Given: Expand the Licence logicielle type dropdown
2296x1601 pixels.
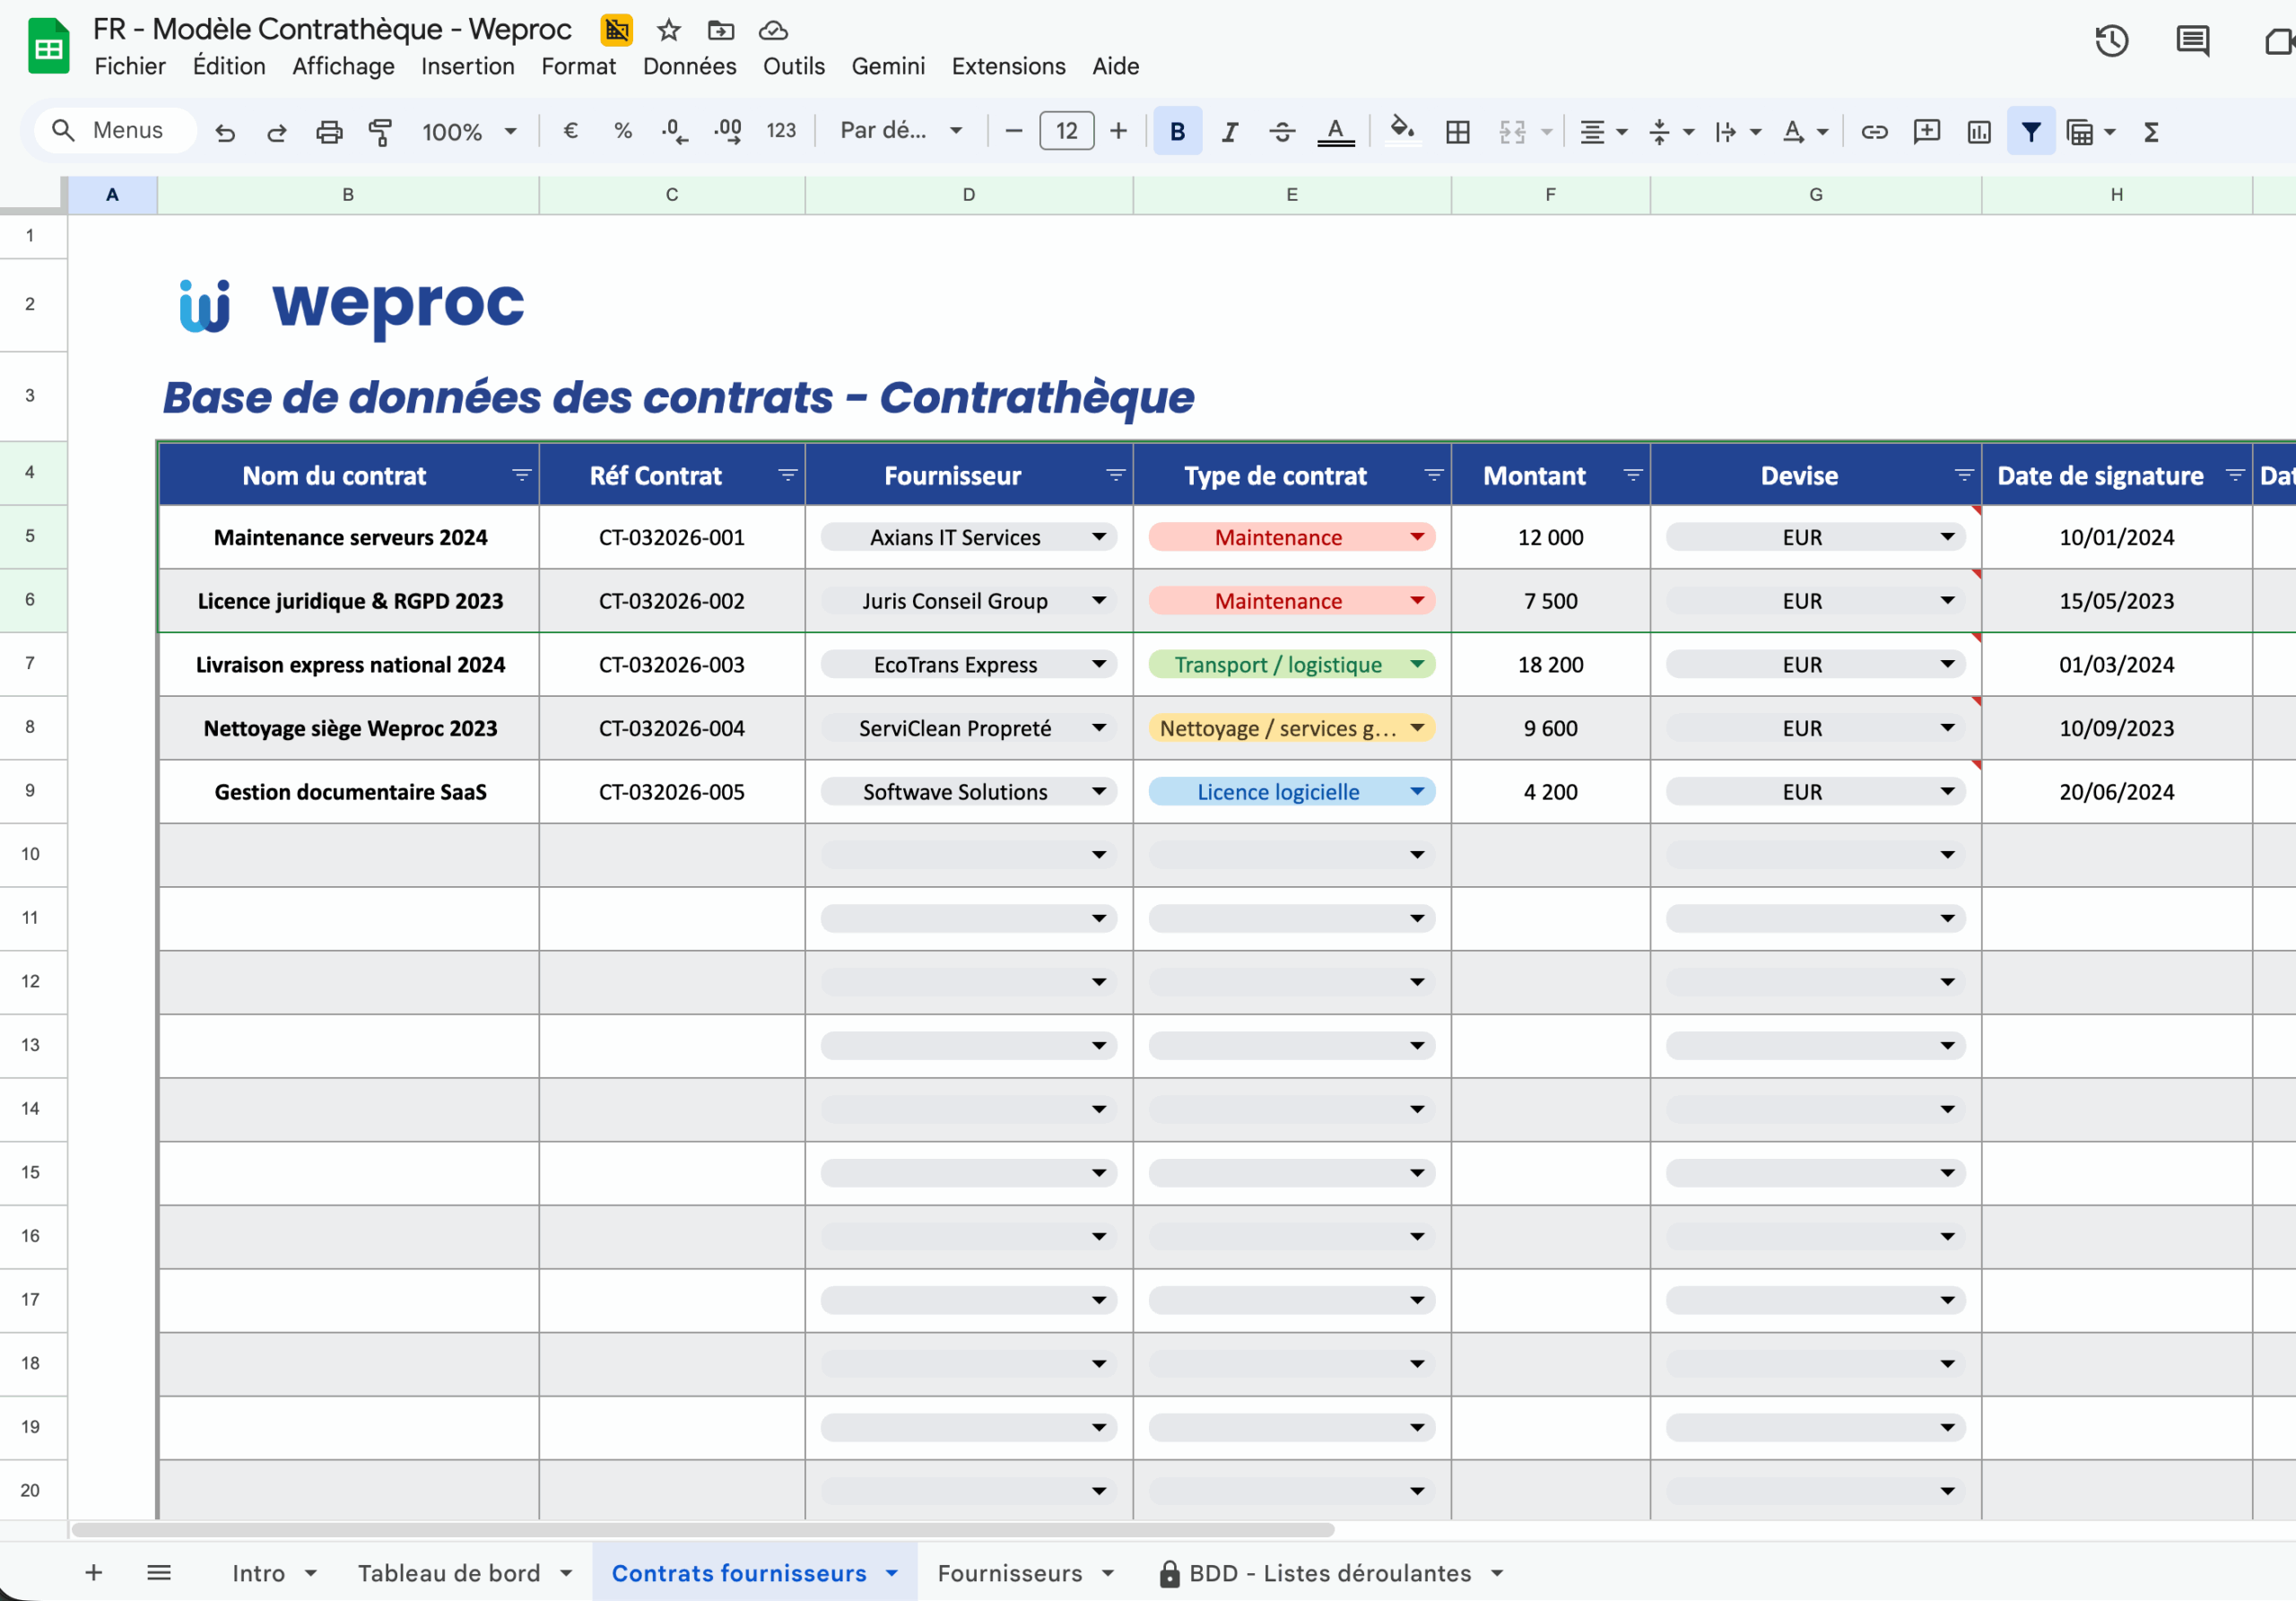Looking at the screenshot, I should (1417, 791).
